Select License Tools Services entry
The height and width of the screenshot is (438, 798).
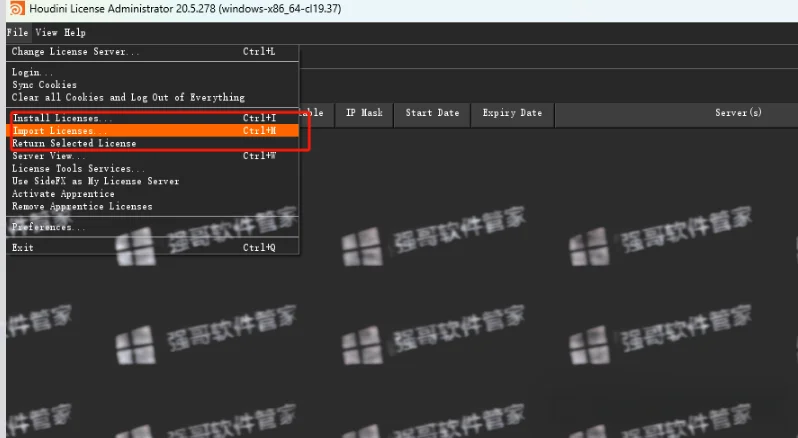152,168
